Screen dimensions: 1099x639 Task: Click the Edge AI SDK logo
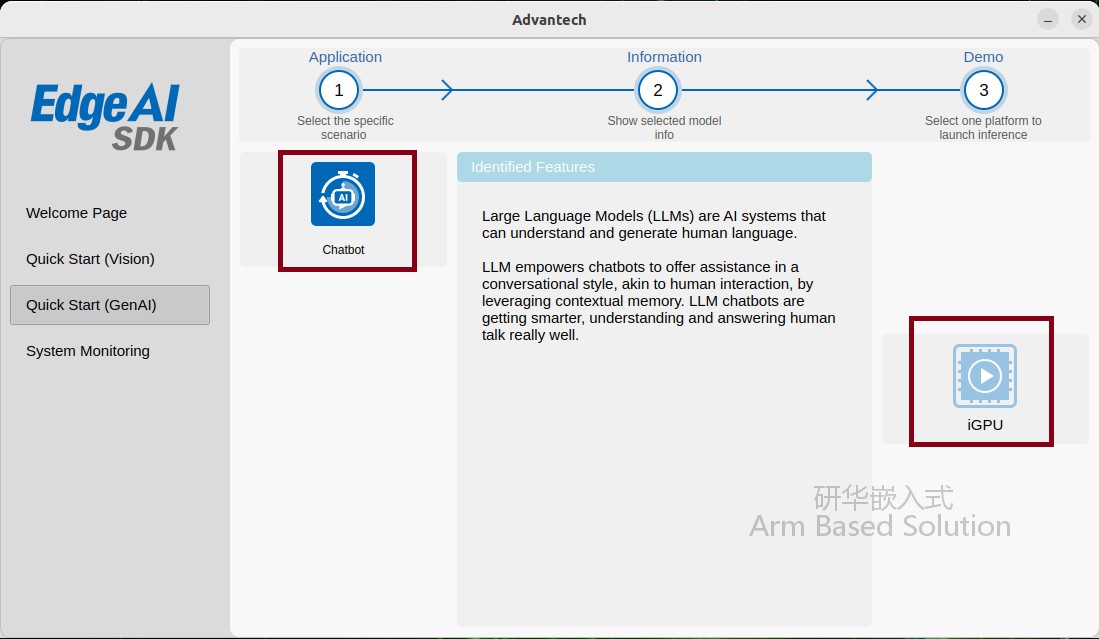[x=105, y=116]
